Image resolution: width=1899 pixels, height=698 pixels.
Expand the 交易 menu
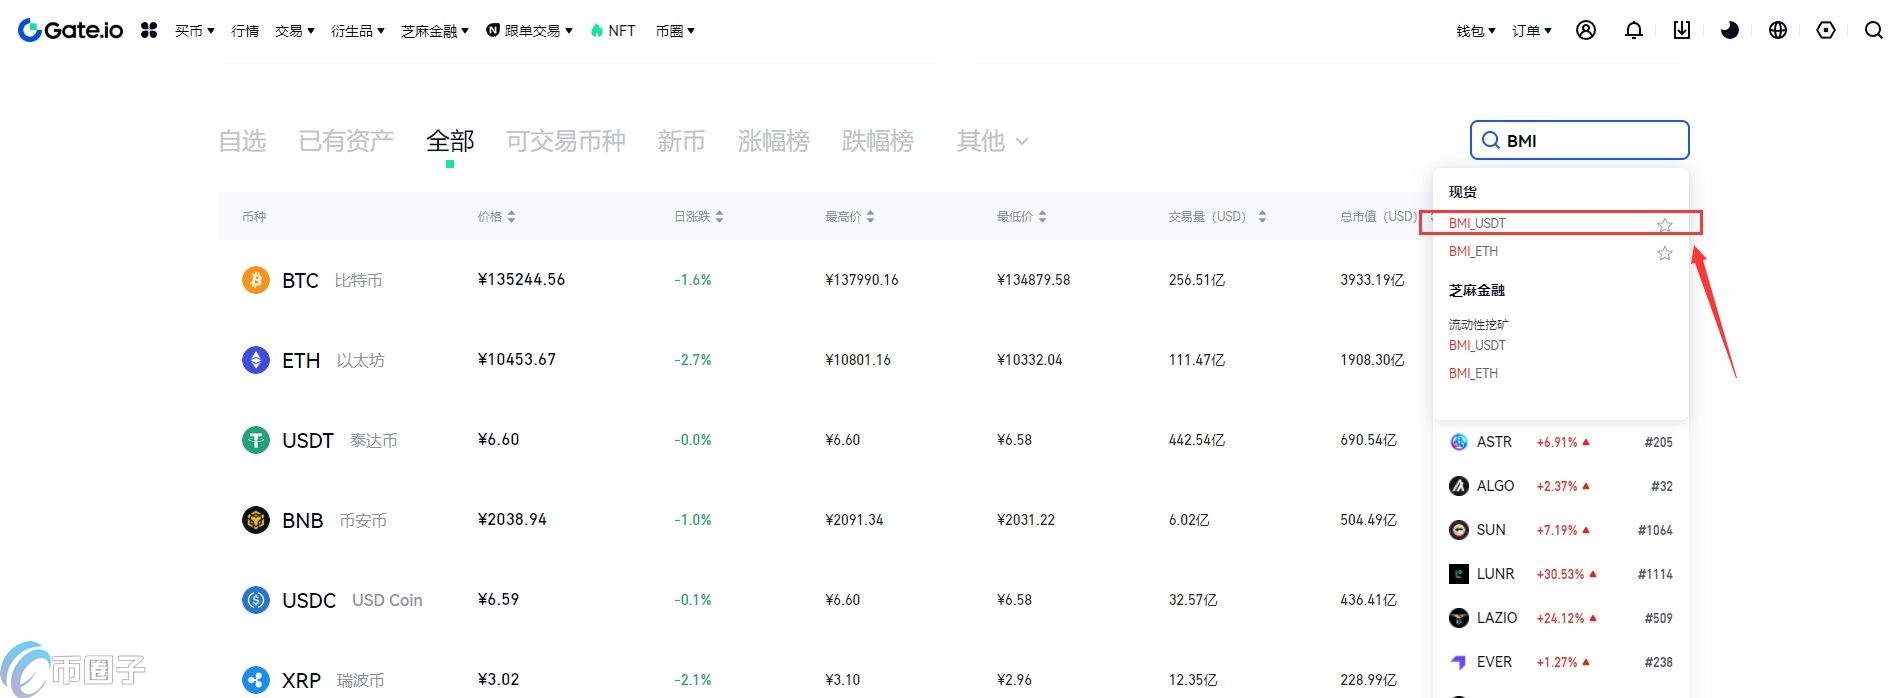click(x=295, y=31)
